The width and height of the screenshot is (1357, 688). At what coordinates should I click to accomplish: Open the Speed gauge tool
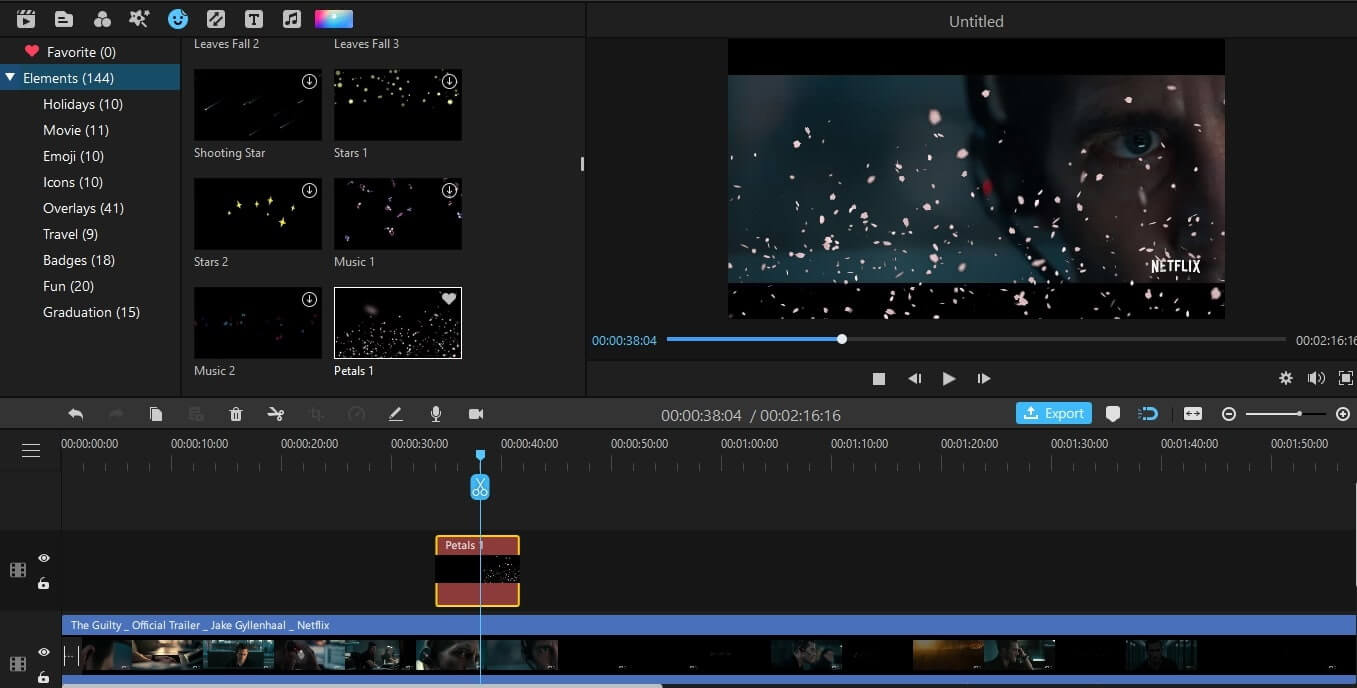tap(356, 414)
